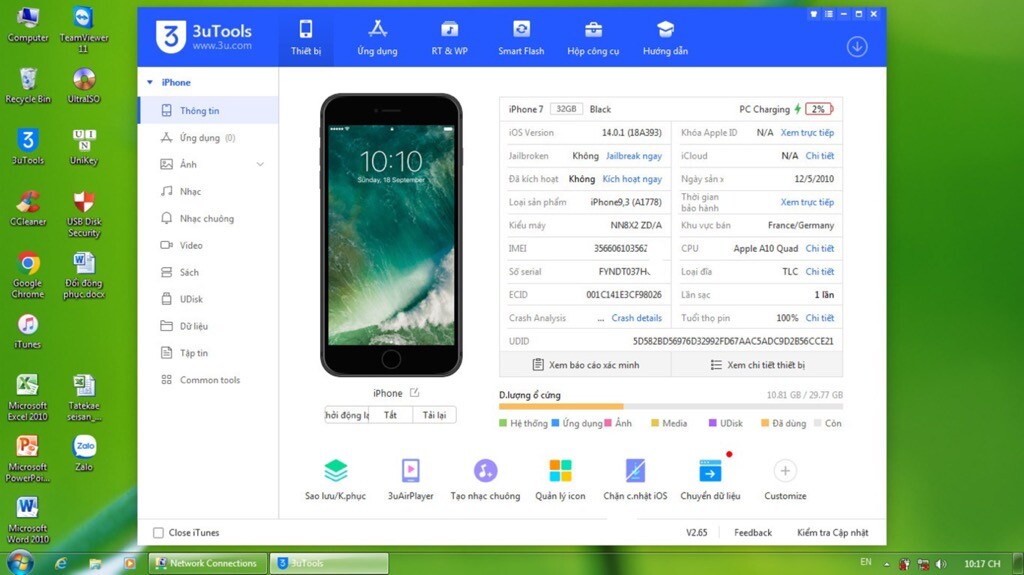1024x575 pixels.
Task: Click the Khởi động lại reboot button
Action: click(347, 415)
